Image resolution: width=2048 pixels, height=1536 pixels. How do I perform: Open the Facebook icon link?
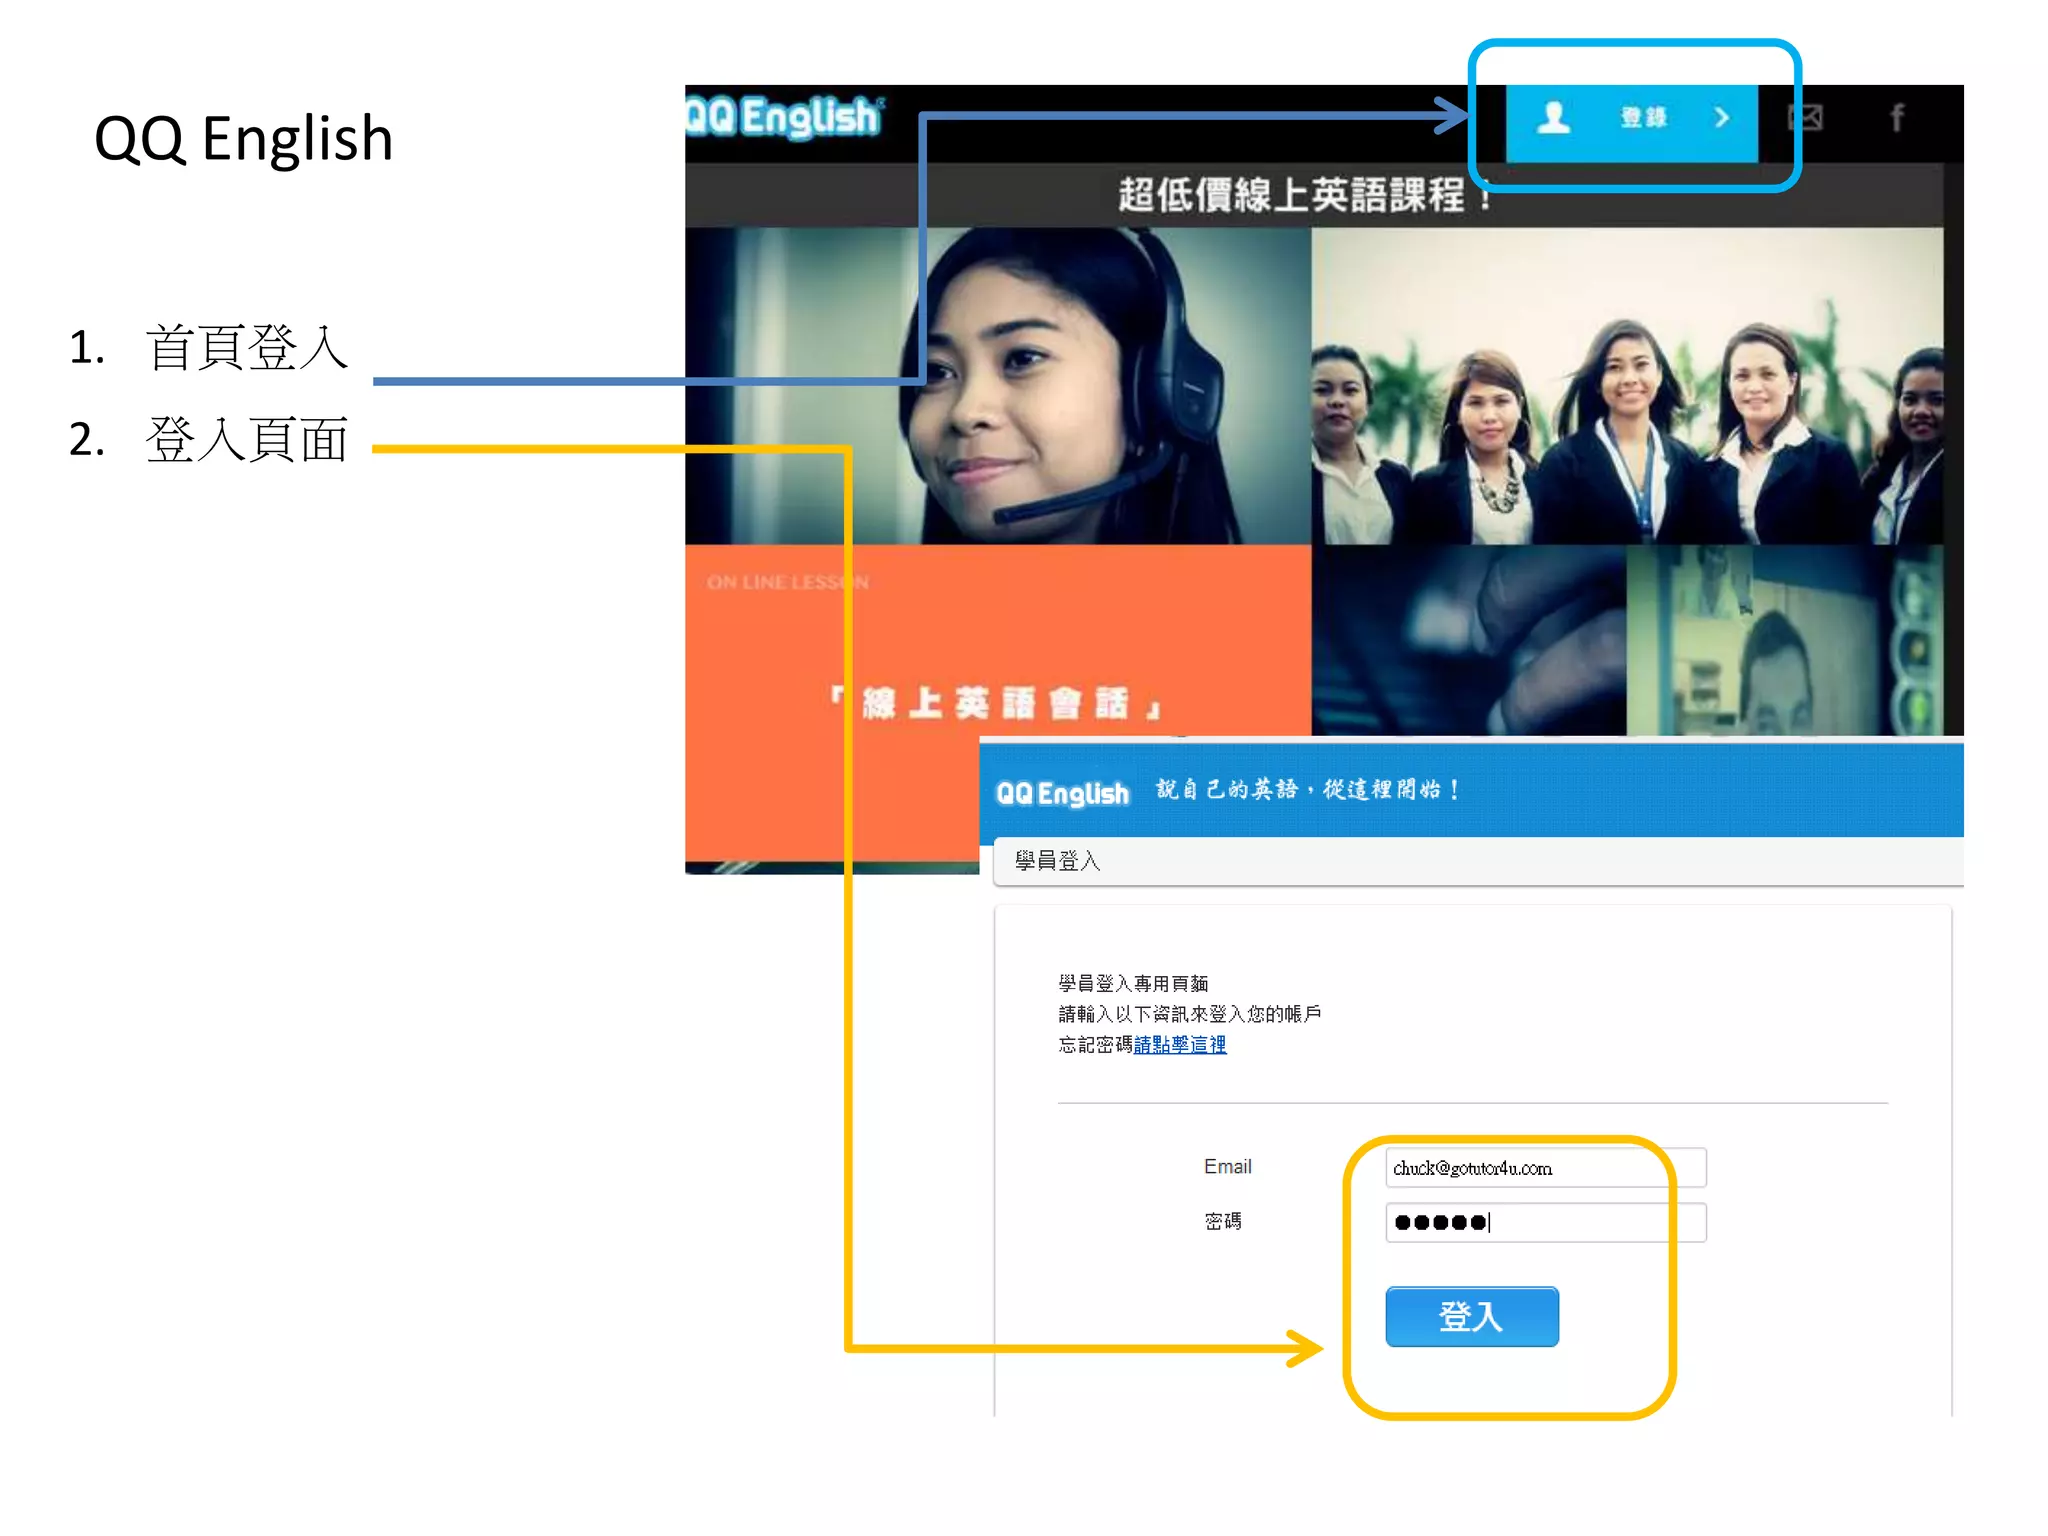coord(1897,118)
